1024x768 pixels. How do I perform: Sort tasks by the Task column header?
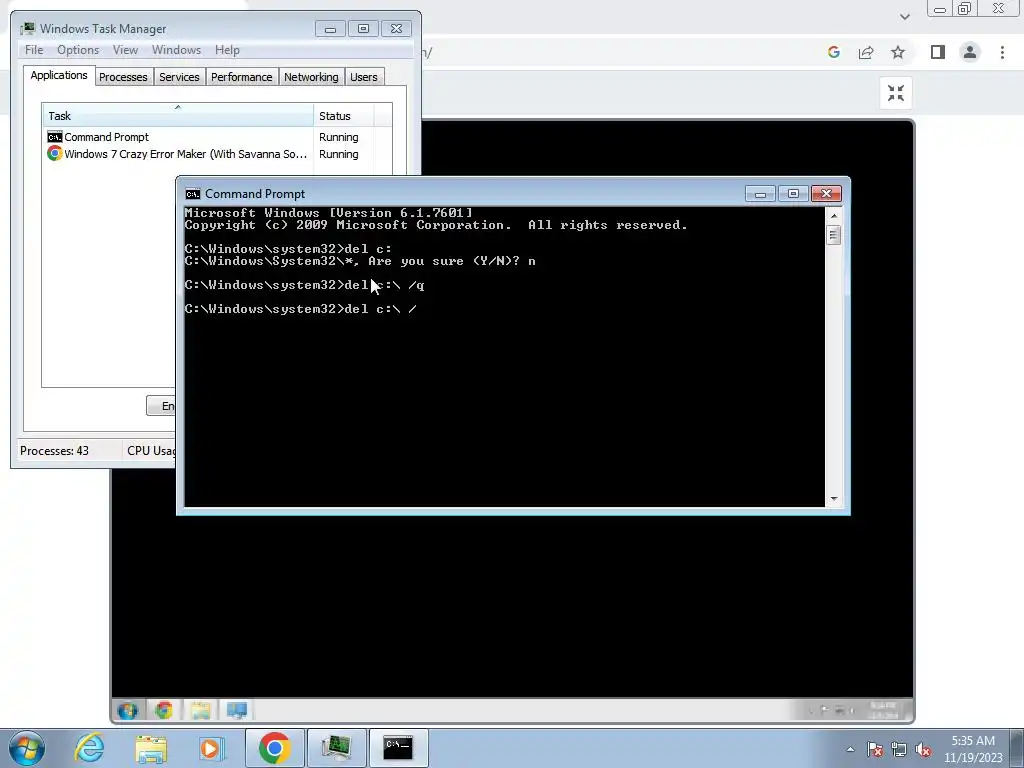(x=177, y=116)
